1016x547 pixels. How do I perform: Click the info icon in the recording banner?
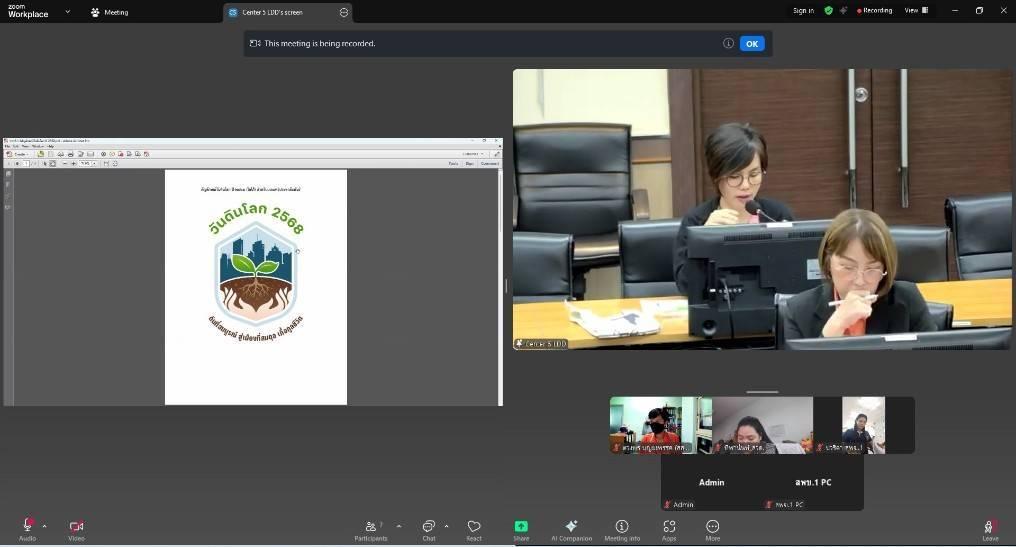click(728, 43)
